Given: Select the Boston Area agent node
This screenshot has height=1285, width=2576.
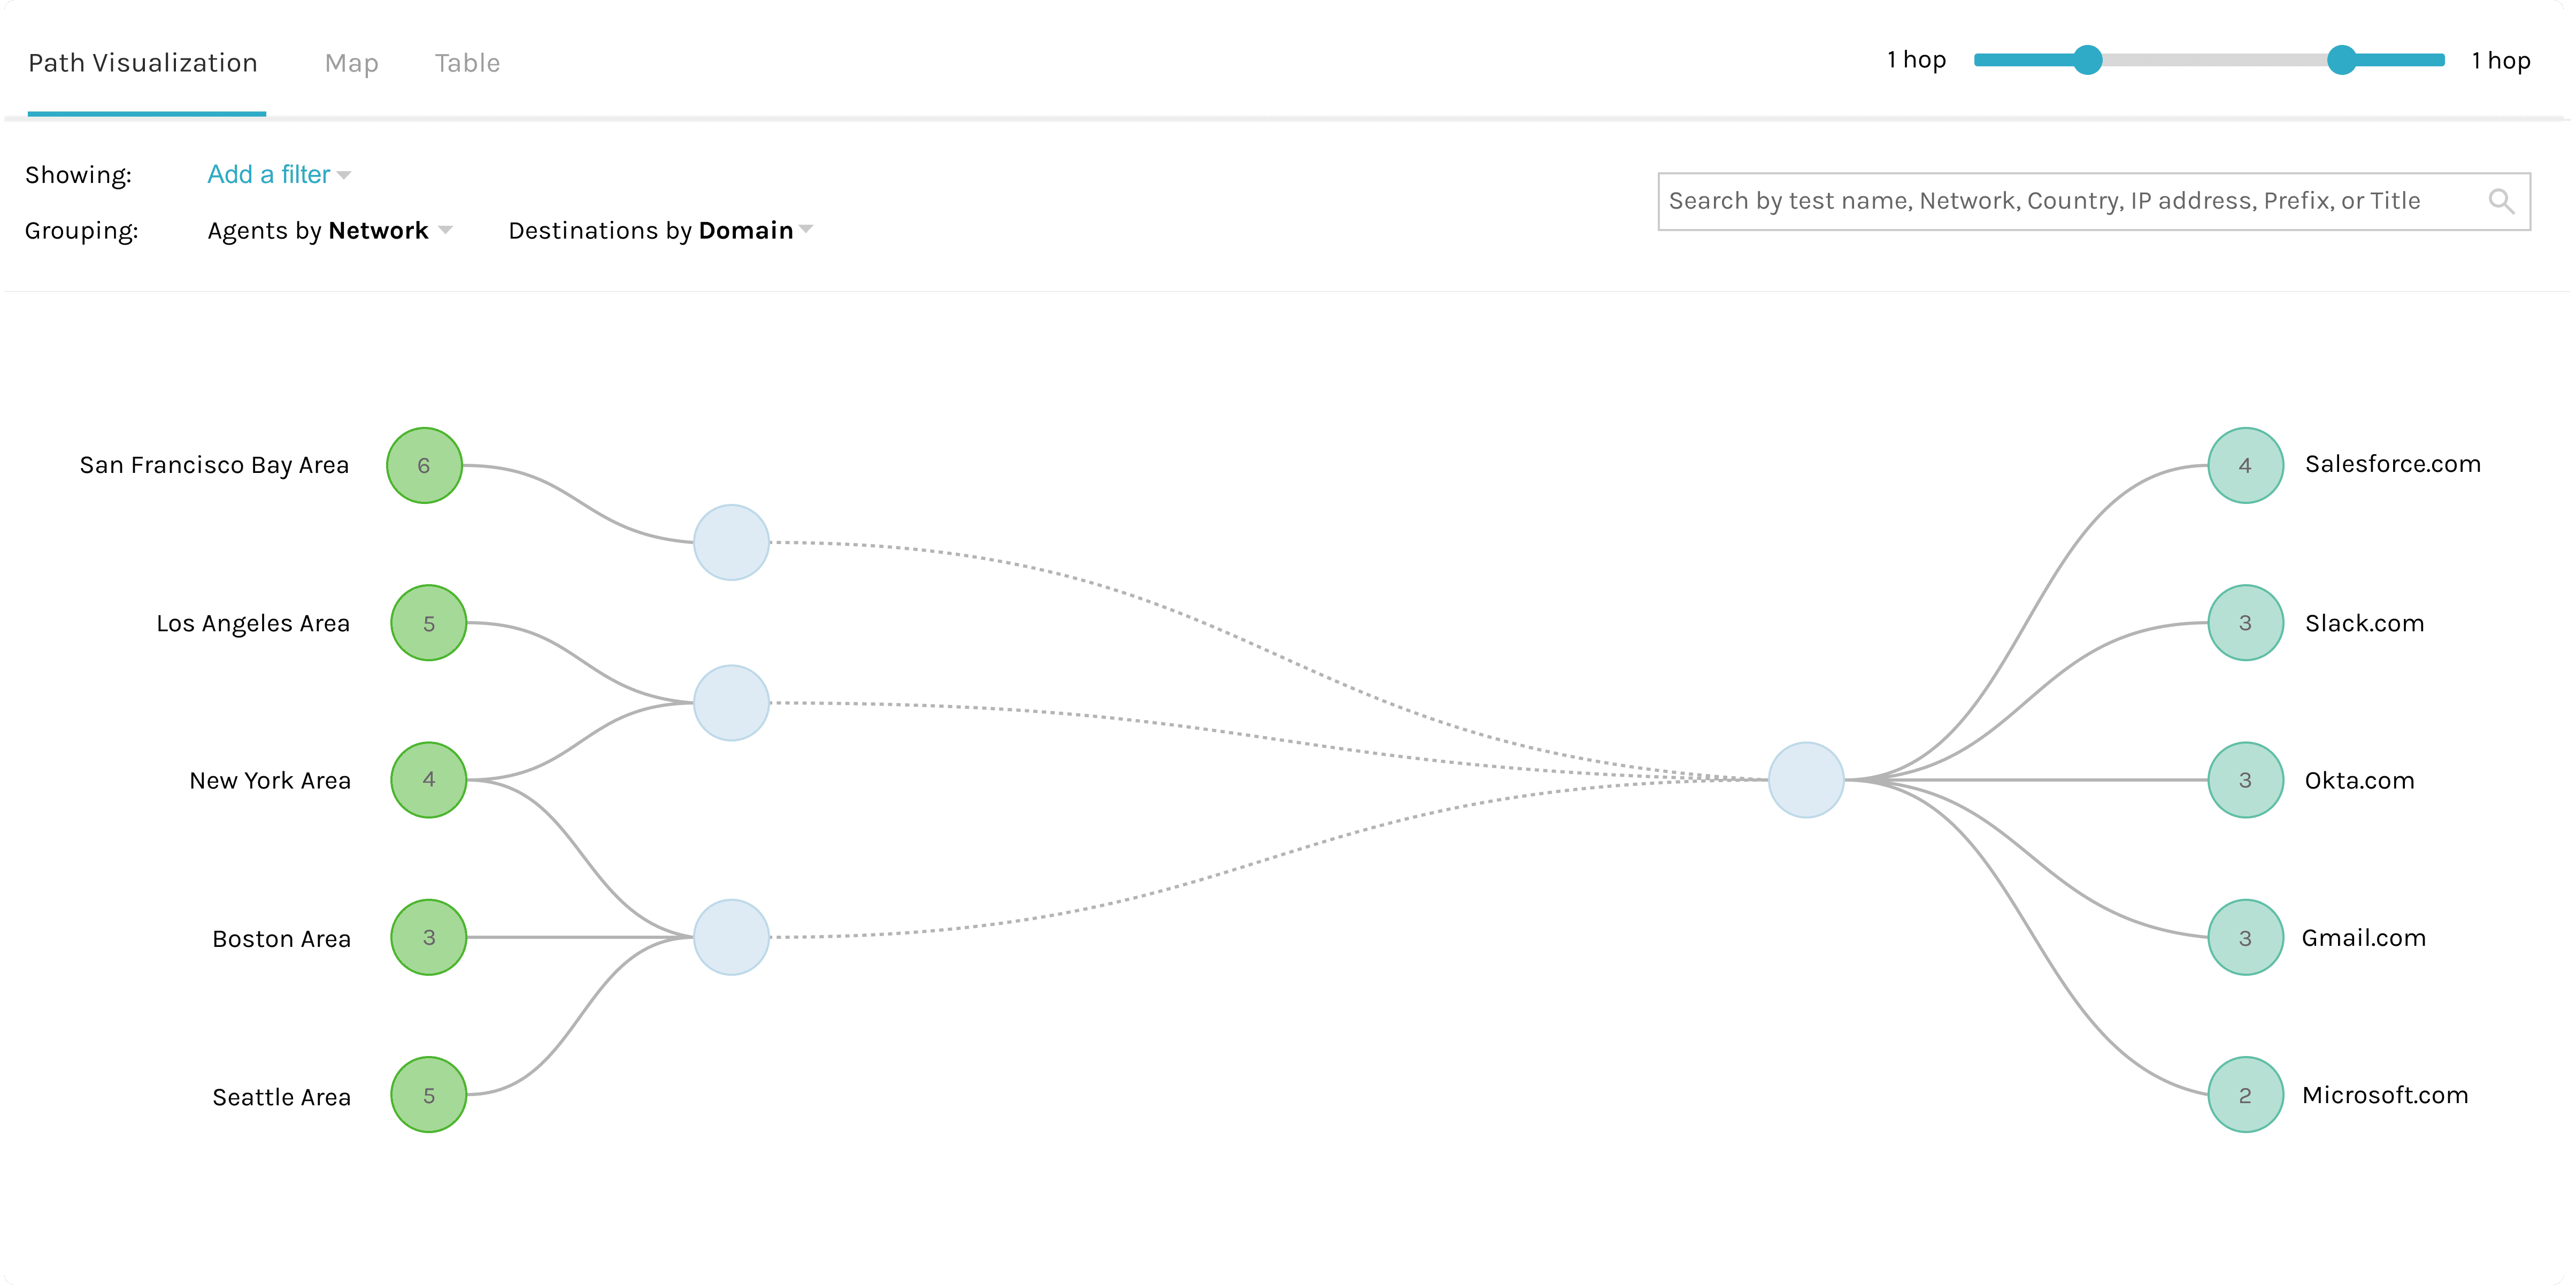Looking at the screenshot, I should [428, 937].
